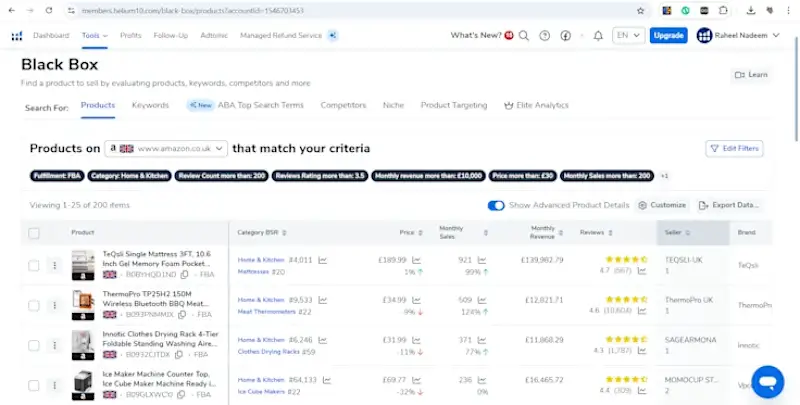Bookmark this page with star icon
Image resolution: width=800 pixels, height=405 pixels.
pos(641,11)
